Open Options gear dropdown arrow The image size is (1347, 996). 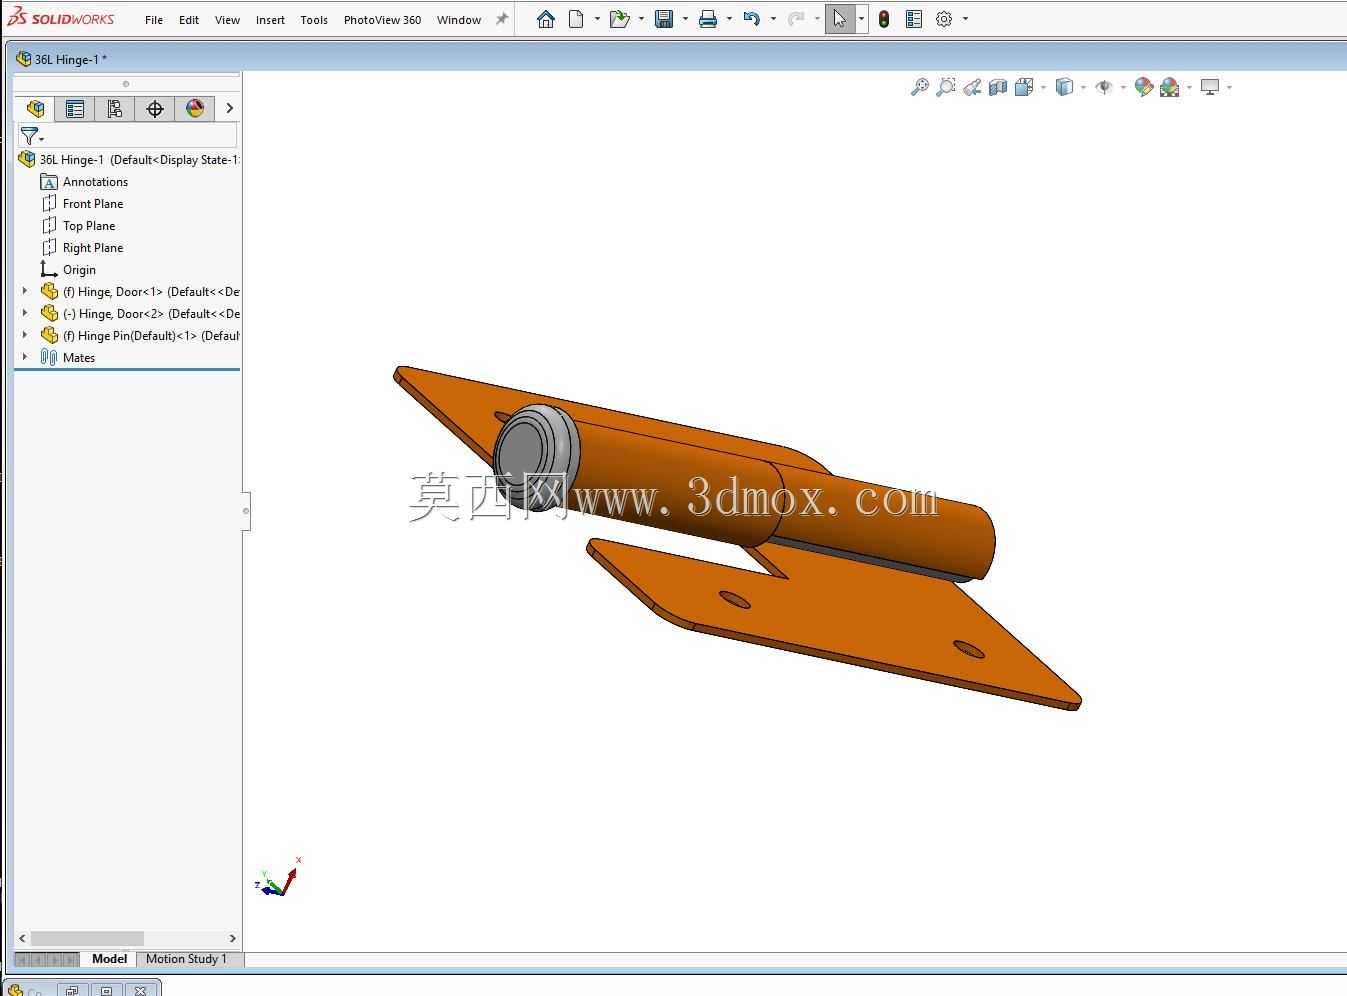[x=965, y=19]
